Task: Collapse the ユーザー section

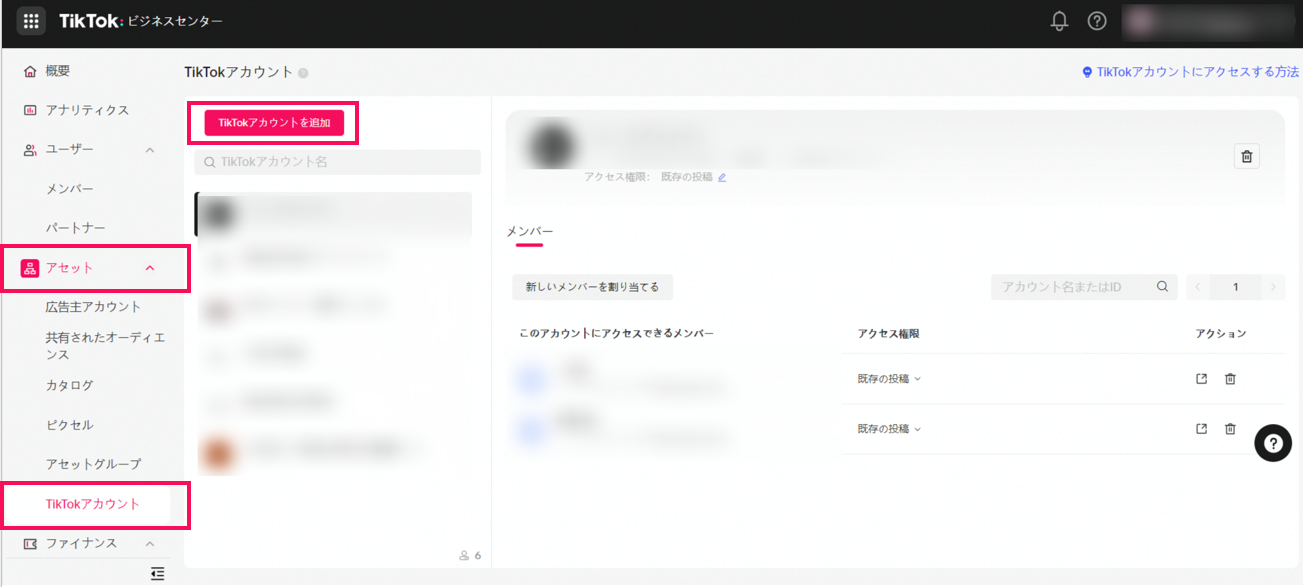Action: 150,150
